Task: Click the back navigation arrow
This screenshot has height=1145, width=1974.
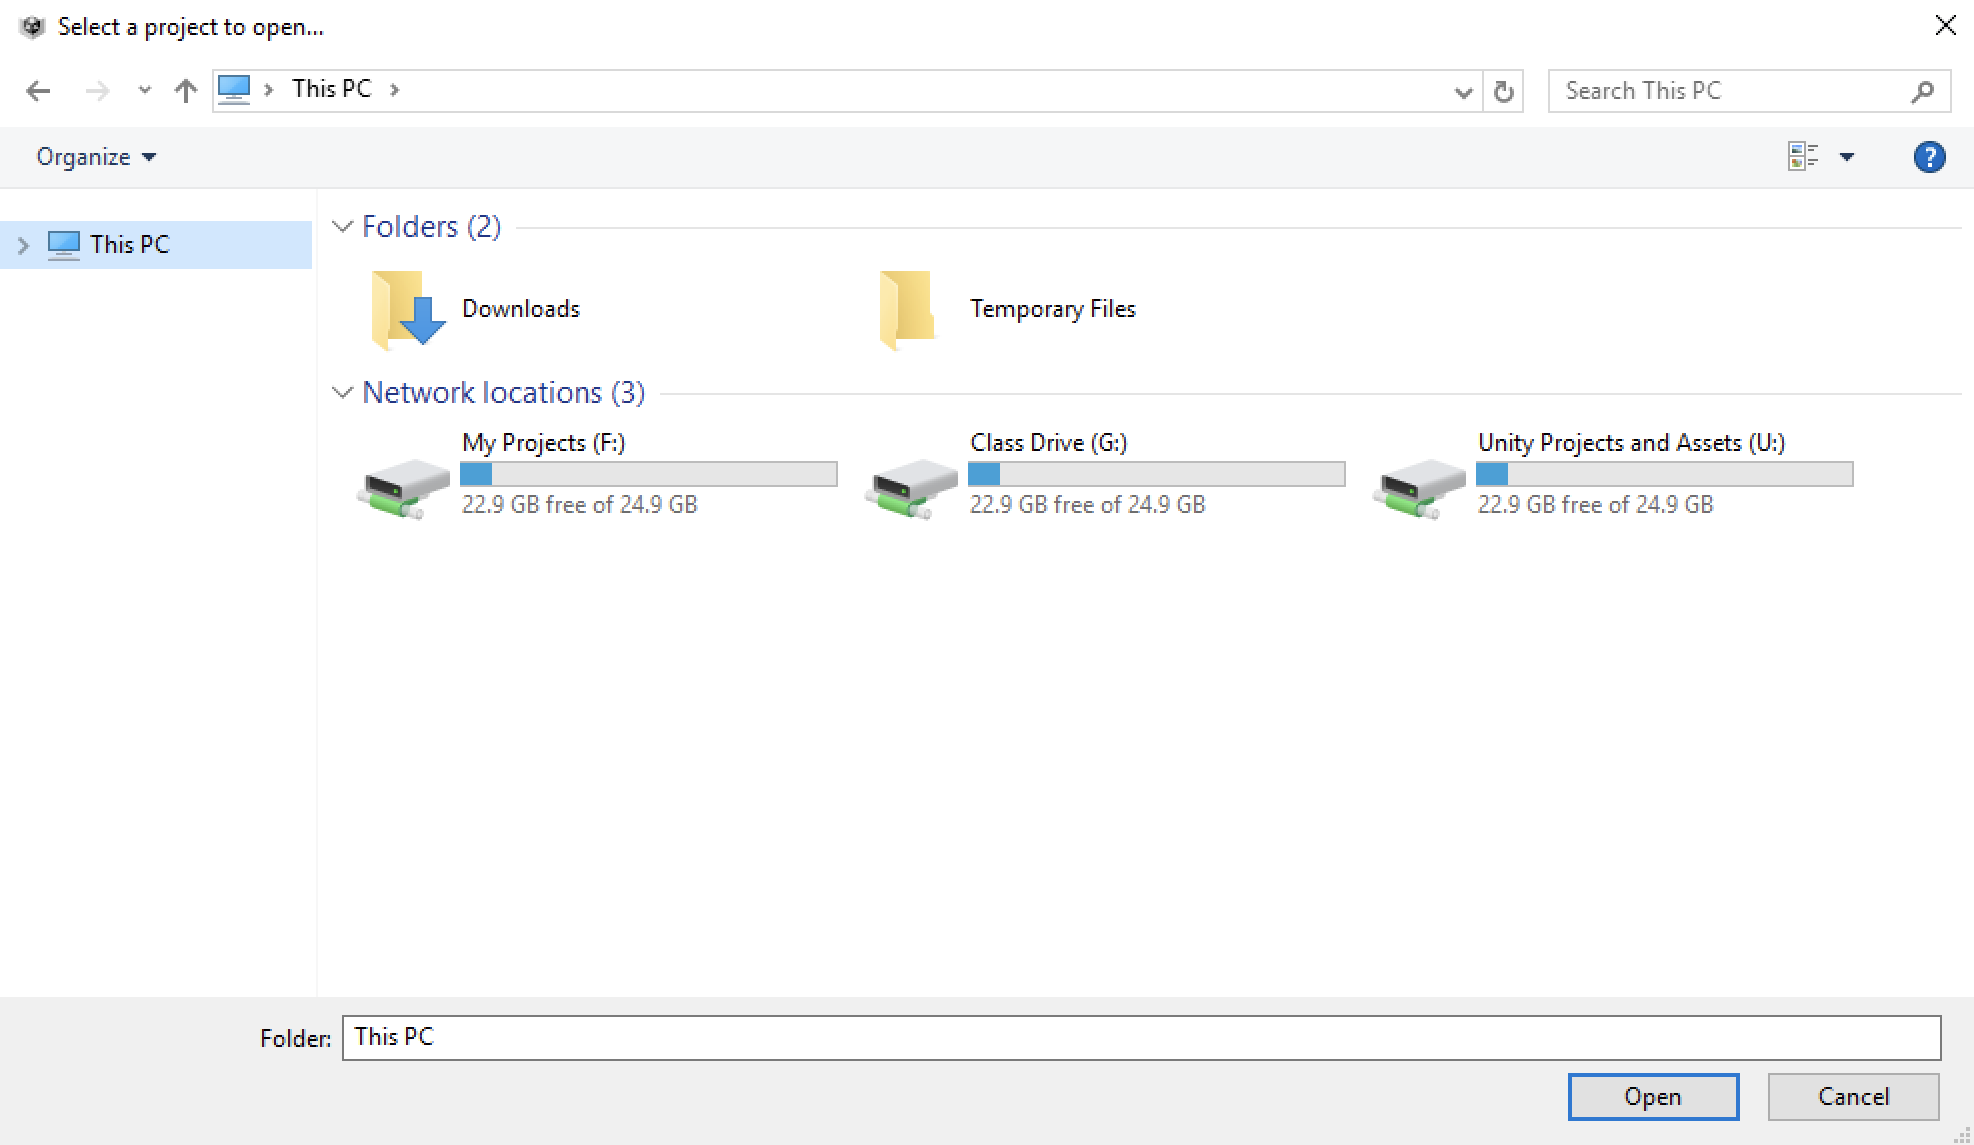Action: coord(38,91)
